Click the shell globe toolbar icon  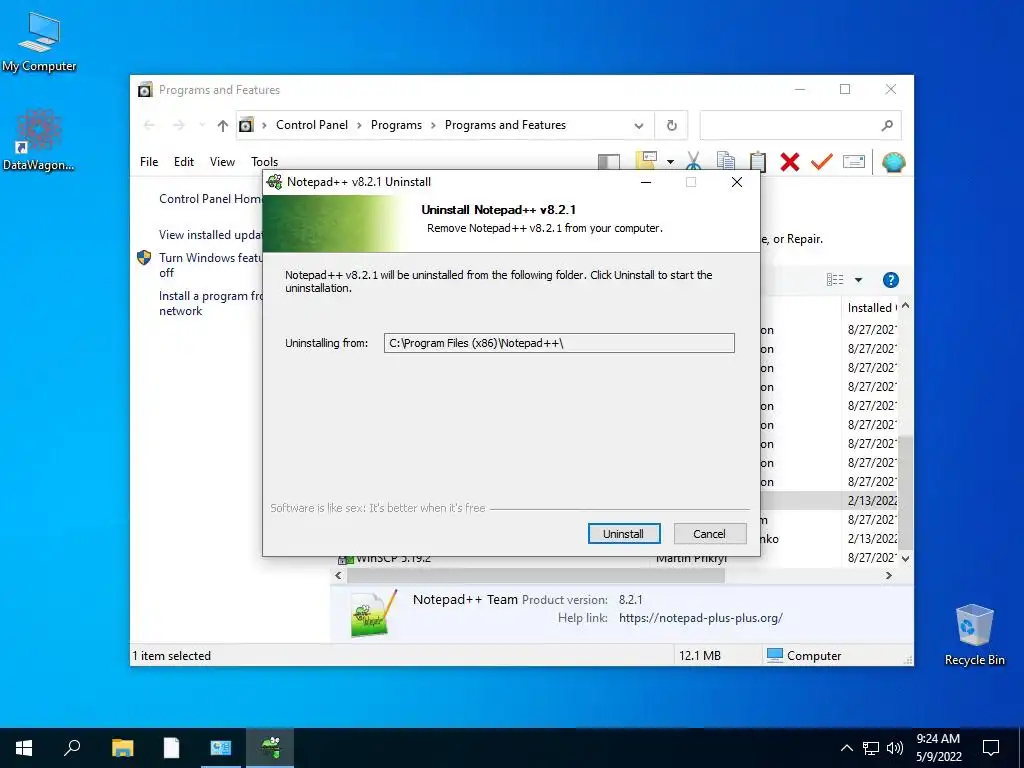coord(893,161)
